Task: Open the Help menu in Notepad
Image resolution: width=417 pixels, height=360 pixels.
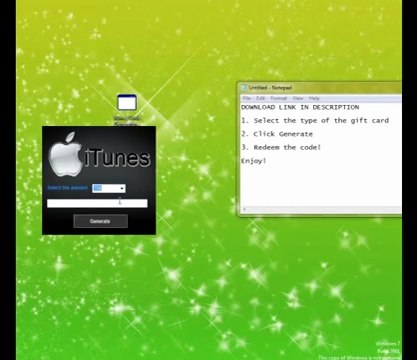Action: (x=314, y=98)
